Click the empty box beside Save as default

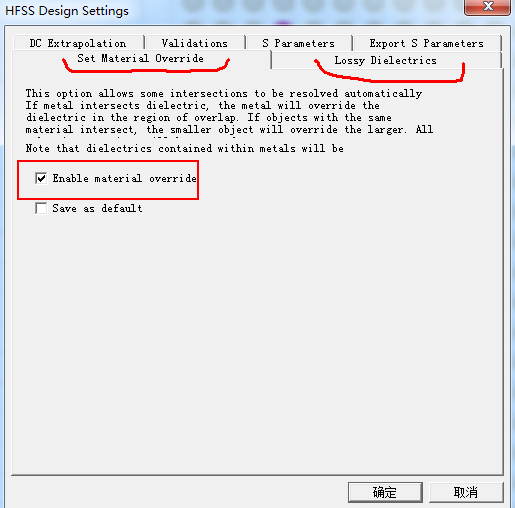click(41, 209)
